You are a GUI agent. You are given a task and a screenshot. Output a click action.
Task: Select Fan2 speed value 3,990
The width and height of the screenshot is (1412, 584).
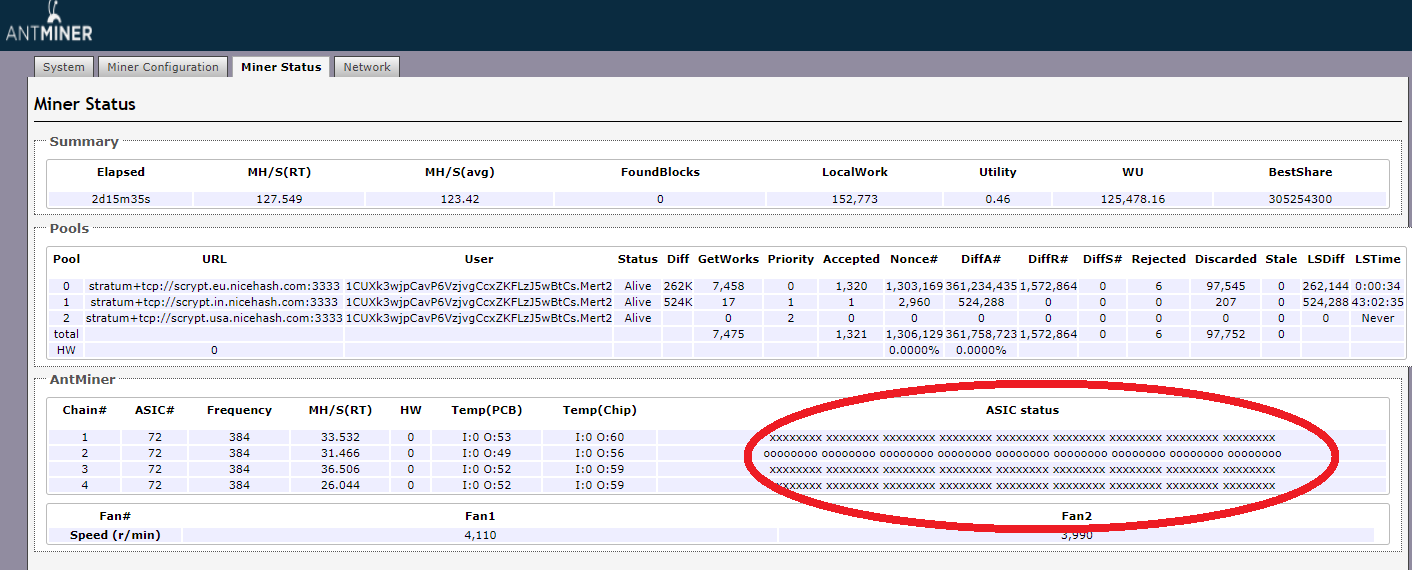click(x=1076, y=535)
